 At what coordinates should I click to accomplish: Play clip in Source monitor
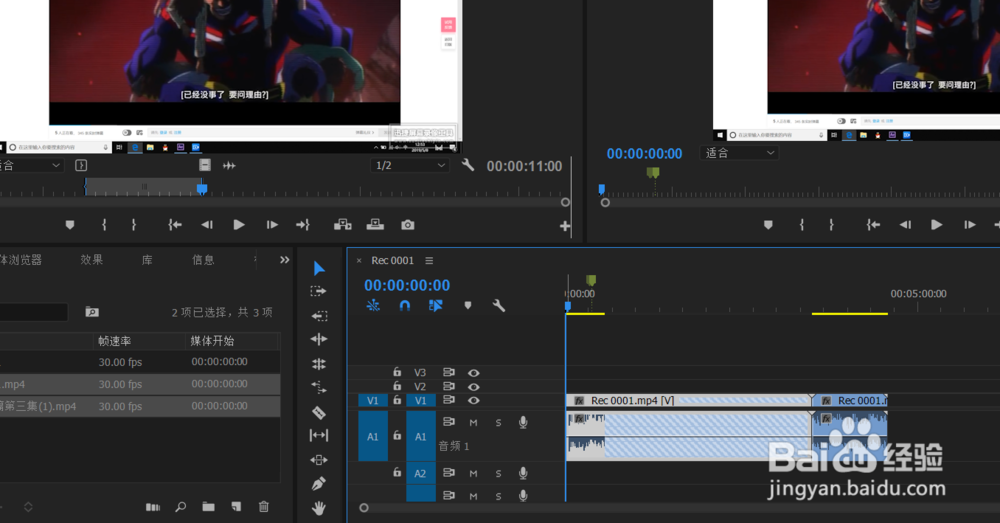pos(239,225)
